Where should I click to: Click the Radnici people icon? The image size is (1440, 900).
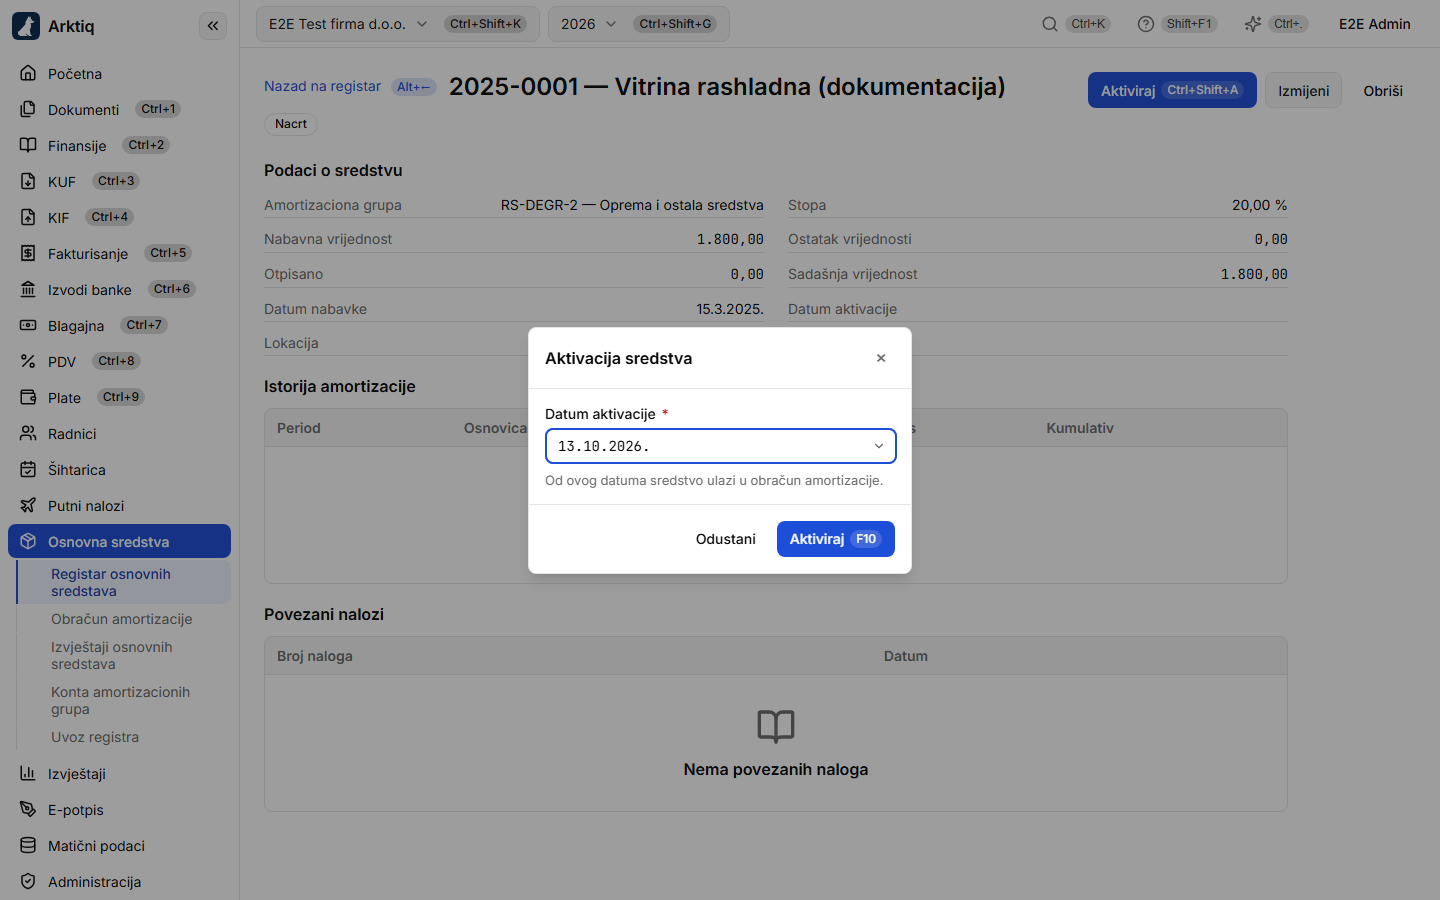(x=28, y=433)
